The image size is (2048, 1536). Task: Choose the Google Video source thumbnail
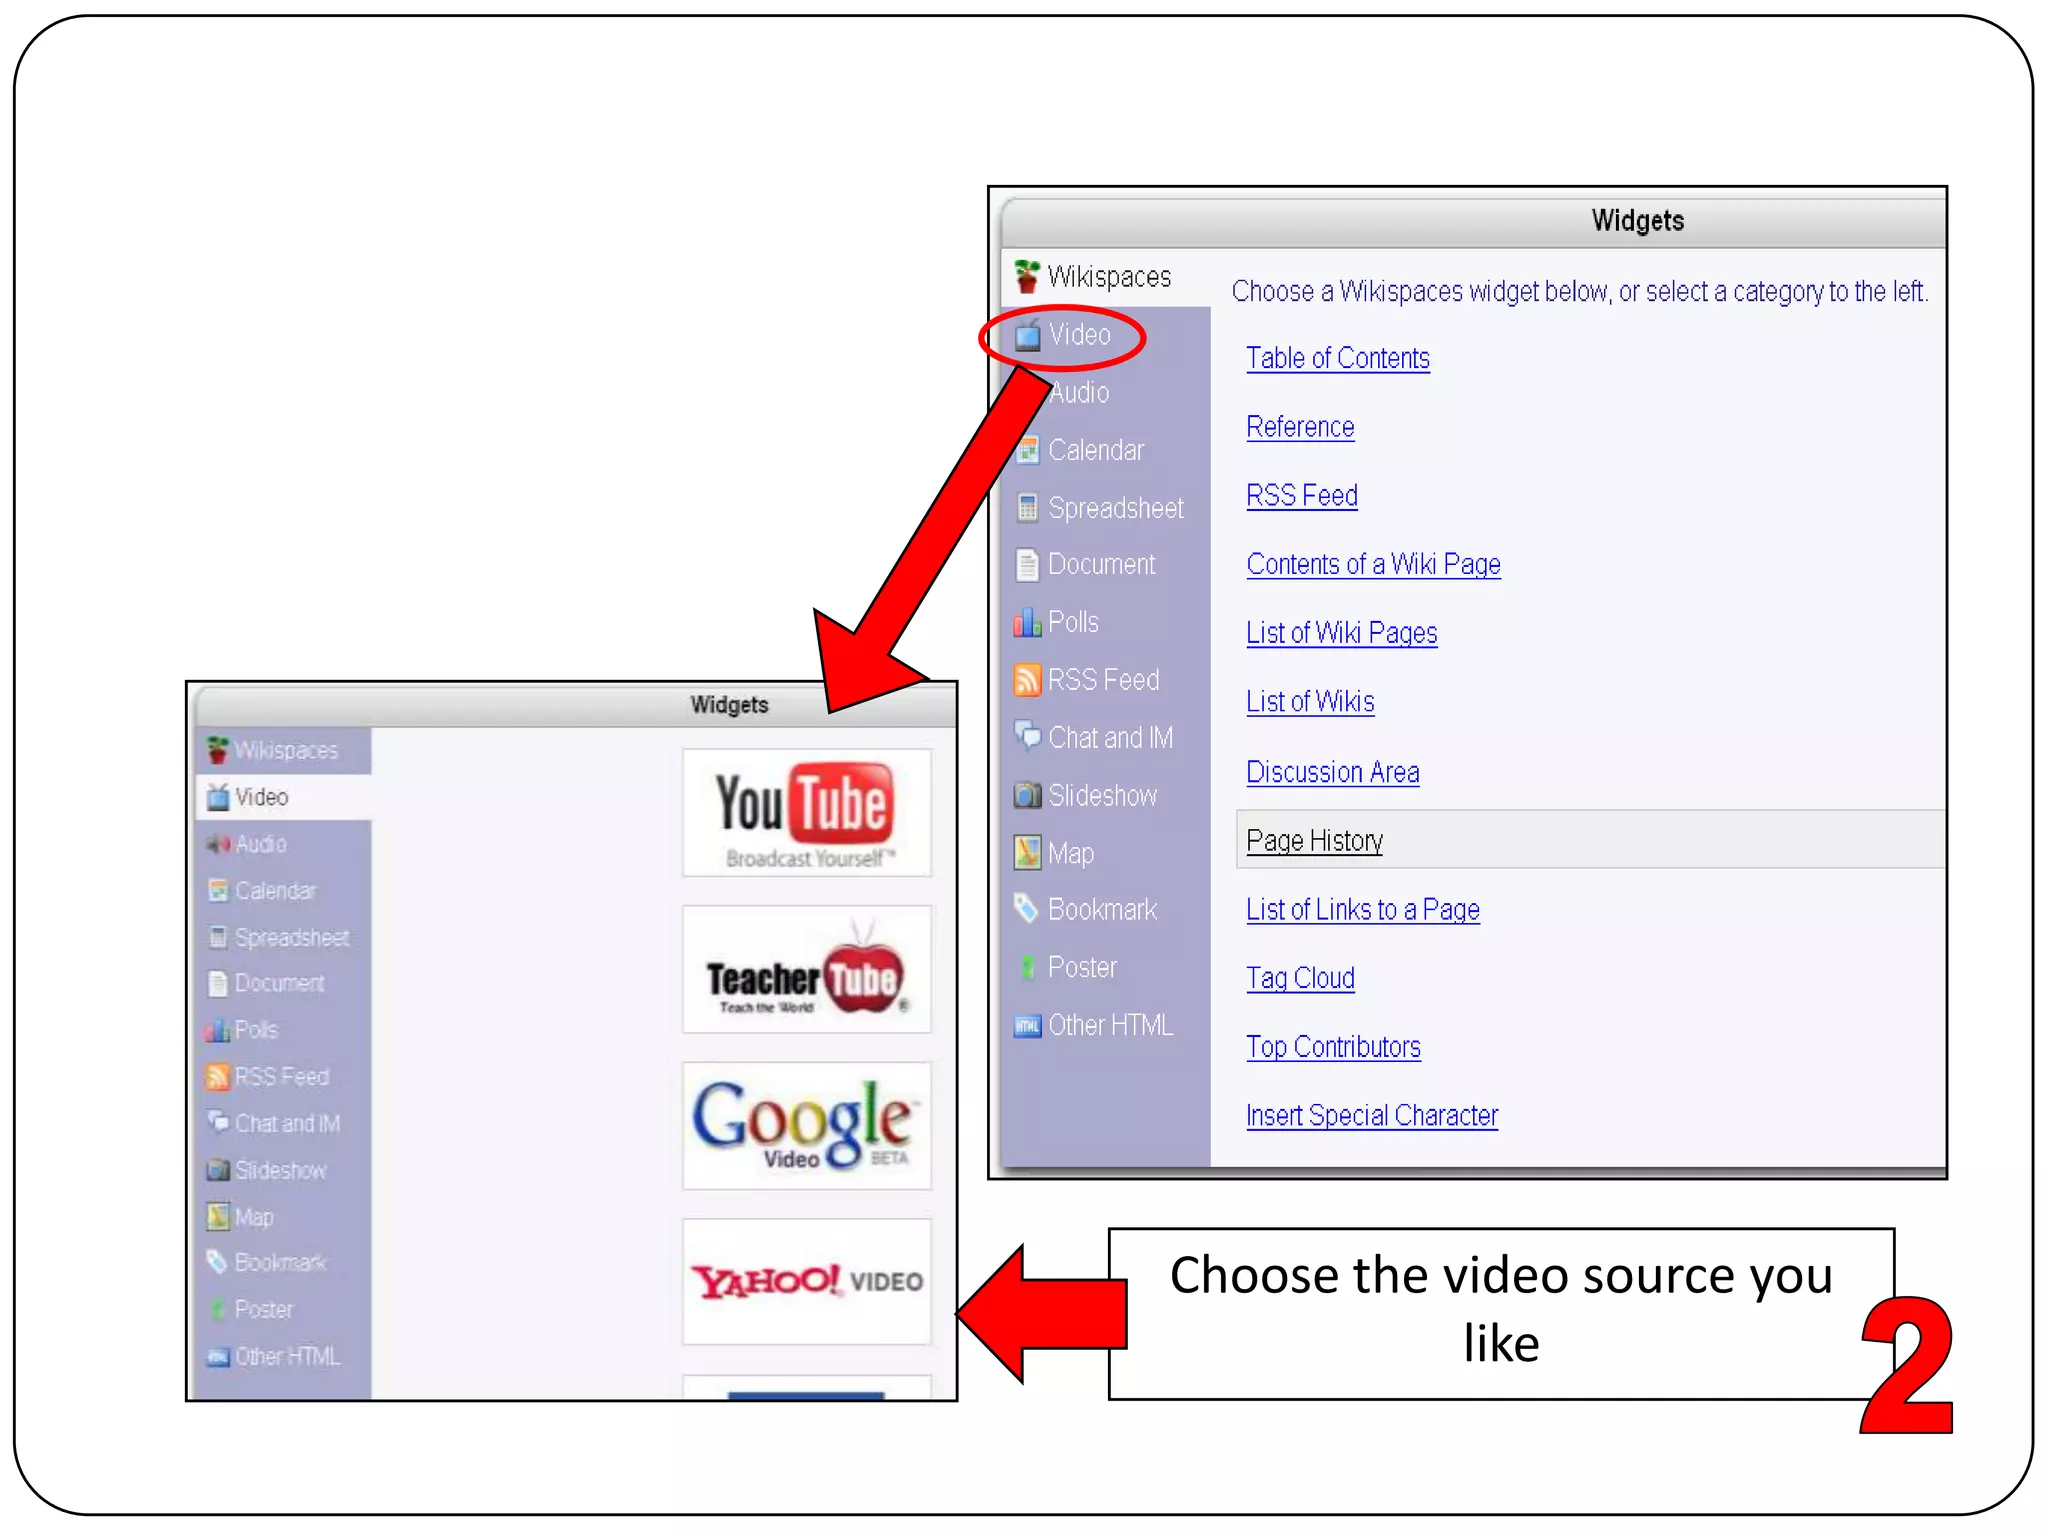click(x=807, y=1126)
